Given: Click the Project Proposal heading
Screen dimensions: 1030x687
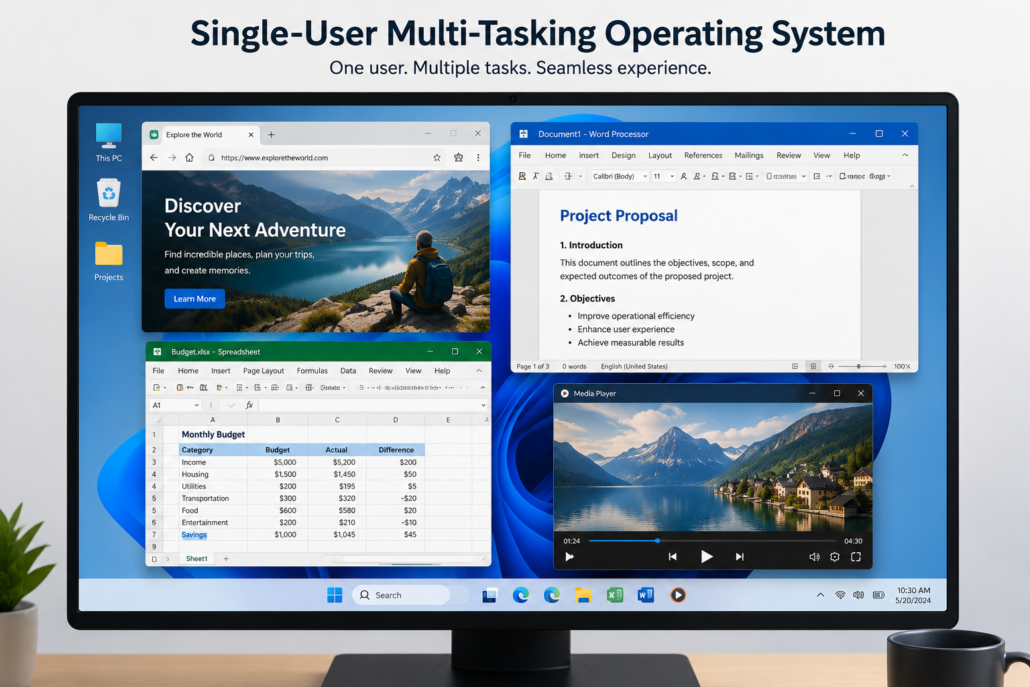Looking at the screenshot, I should (x=618, y=215).
